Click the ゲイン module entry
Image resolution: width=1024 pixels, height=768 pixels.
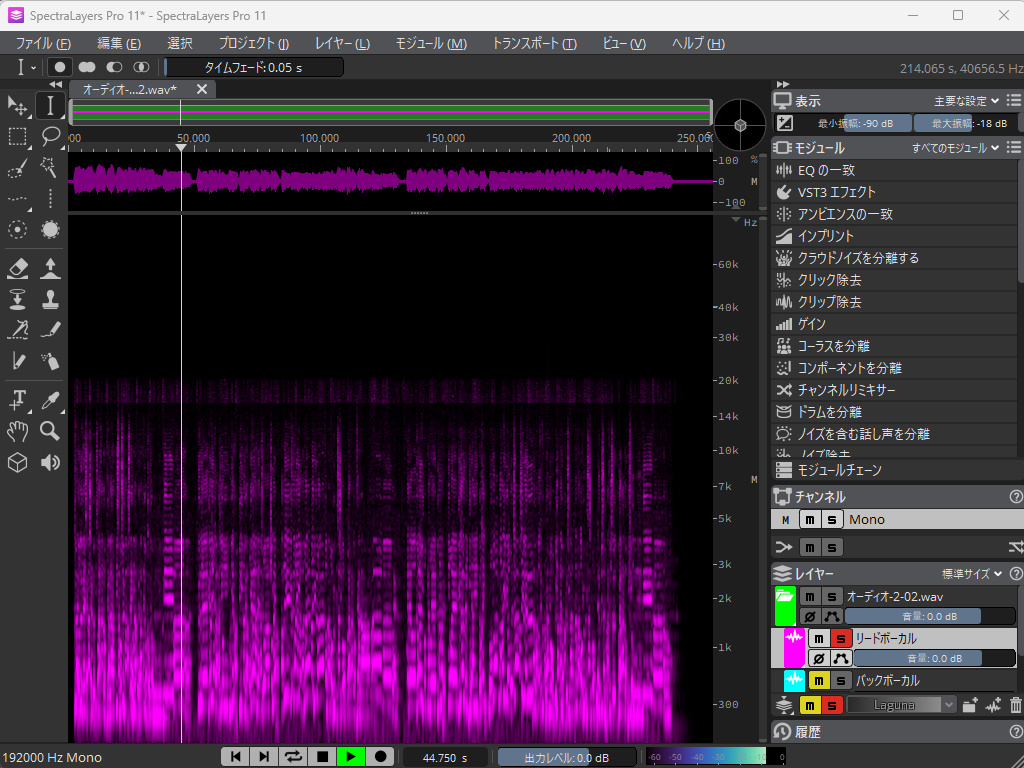coord(811,324)
